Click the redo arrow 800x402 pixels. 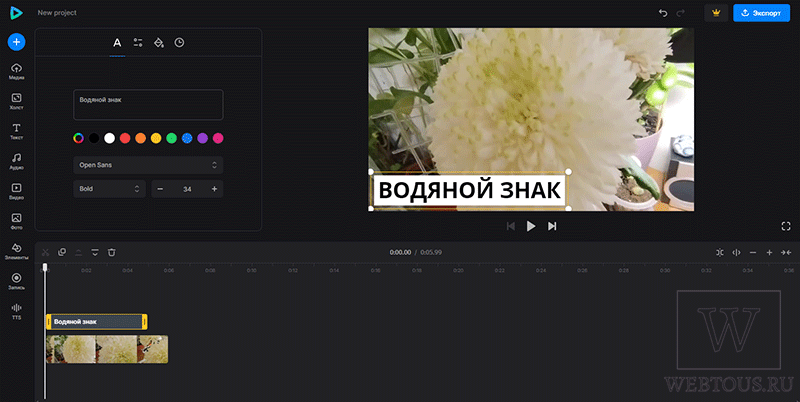pos(680,13)
